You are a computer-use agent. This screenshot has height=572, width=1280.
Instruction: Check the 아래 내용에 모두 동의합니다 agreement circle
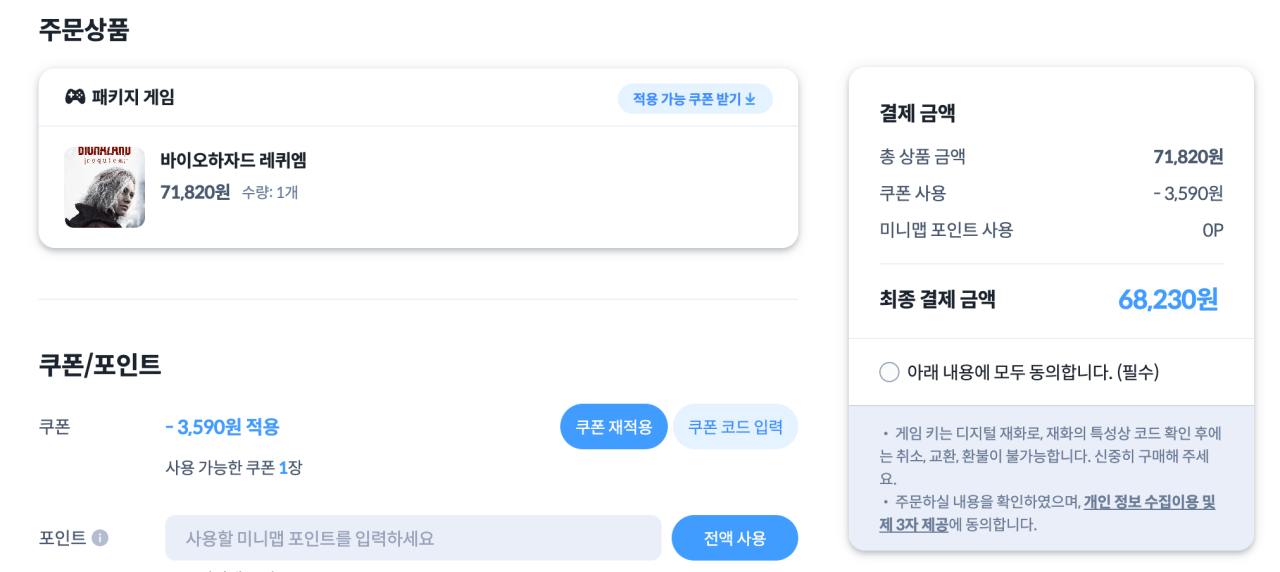pos(889,372)
